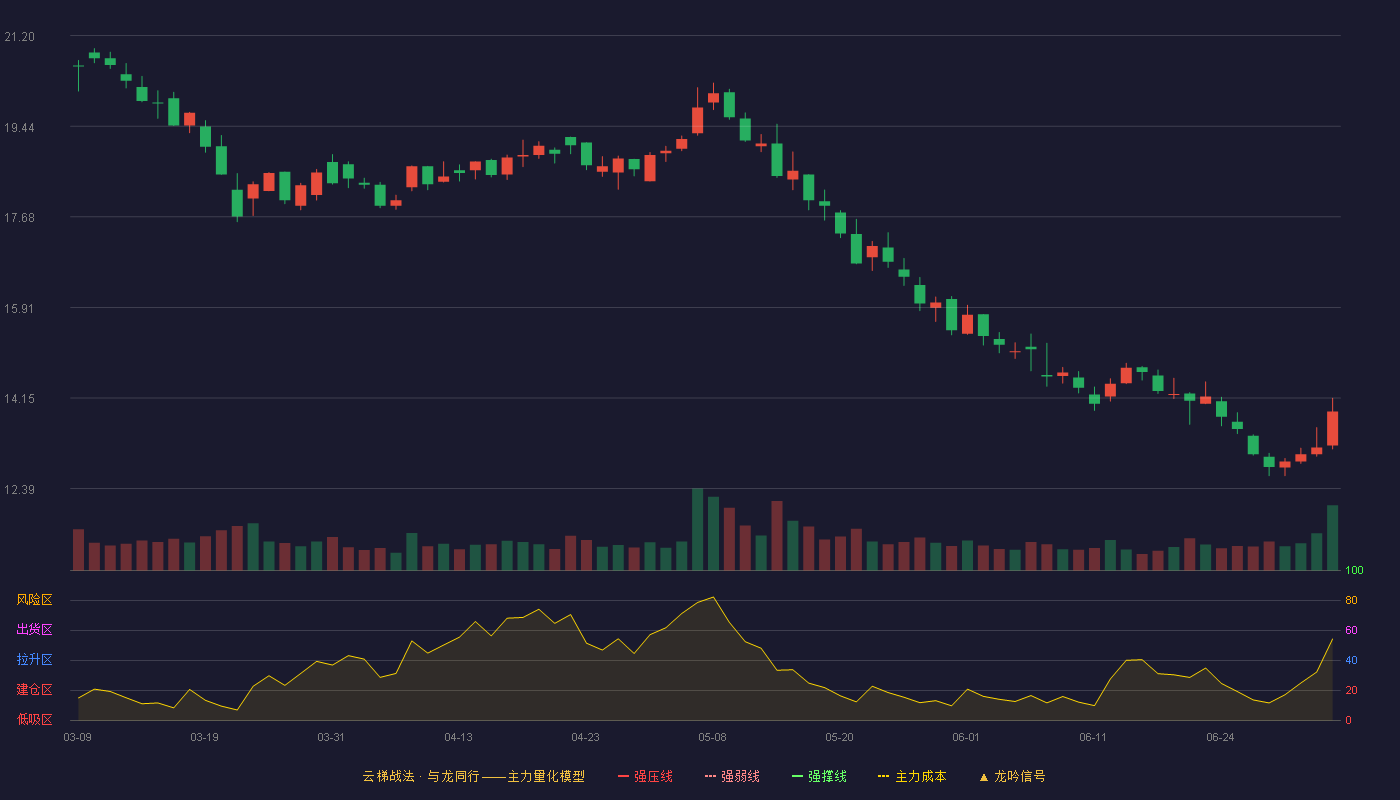Image resolution: width=1400 pixels, height=800 pixels.
Task: Click the 14.15 price axis label
Action: tap(19, 399)
